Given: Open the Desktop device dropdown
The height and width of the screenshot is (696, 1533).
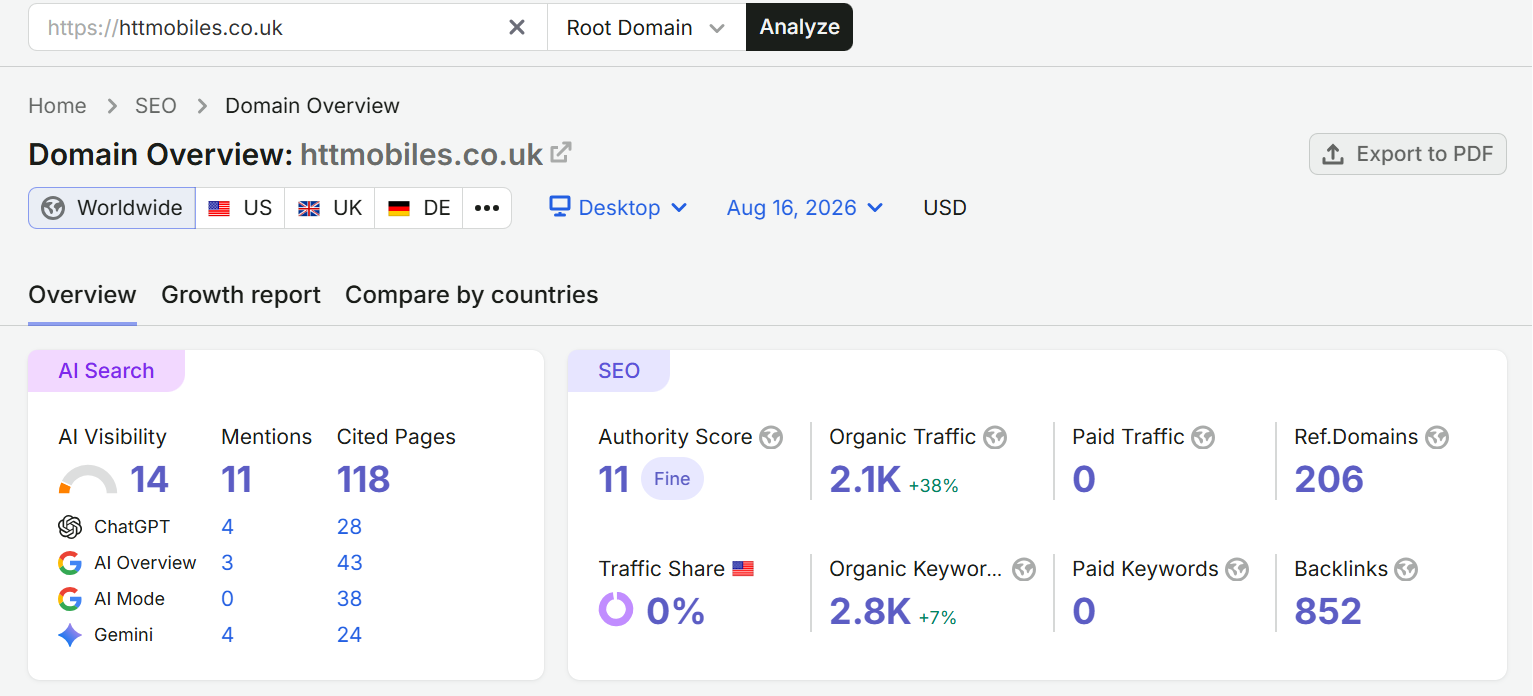Looking at the screenshot, I should point(618,208).
